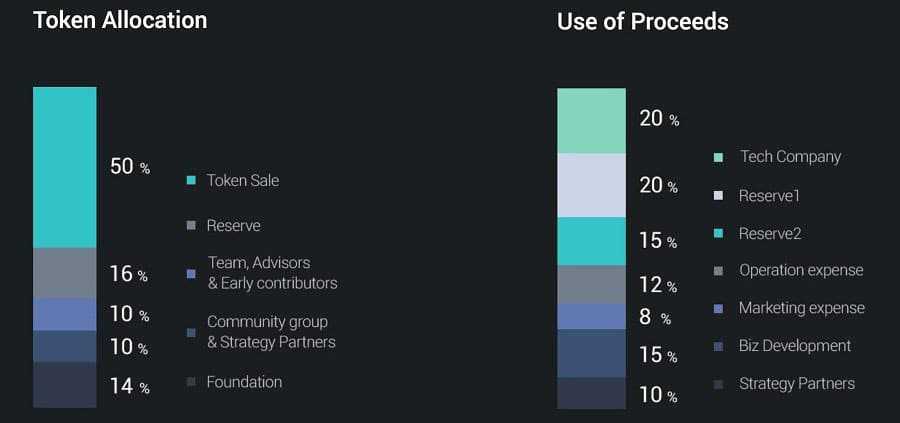Viewport: 900px width, 423px height.
Task: Select the 20% Tech Company bar segment
Action: (x=591, y=120)
